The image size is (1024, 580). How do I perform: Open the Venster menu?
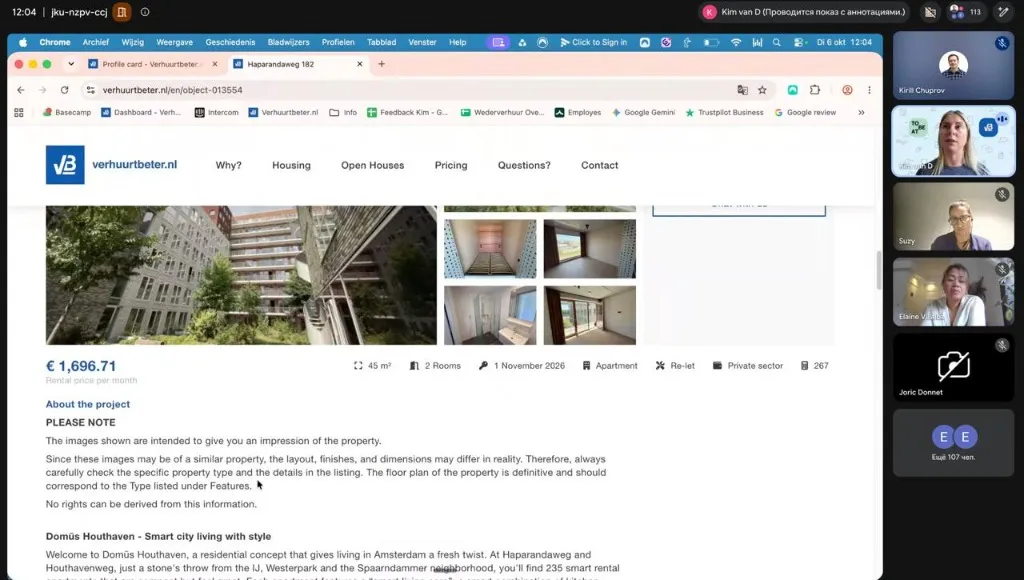[422, 42]
